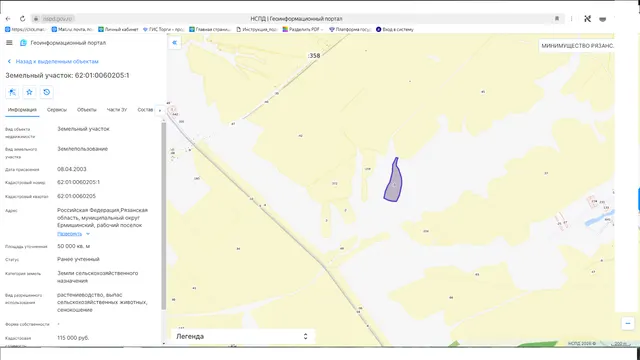Open the Части ЗУ tab
Image resolution: width=640 pixels, height=360 pixels.
[117, 110]
